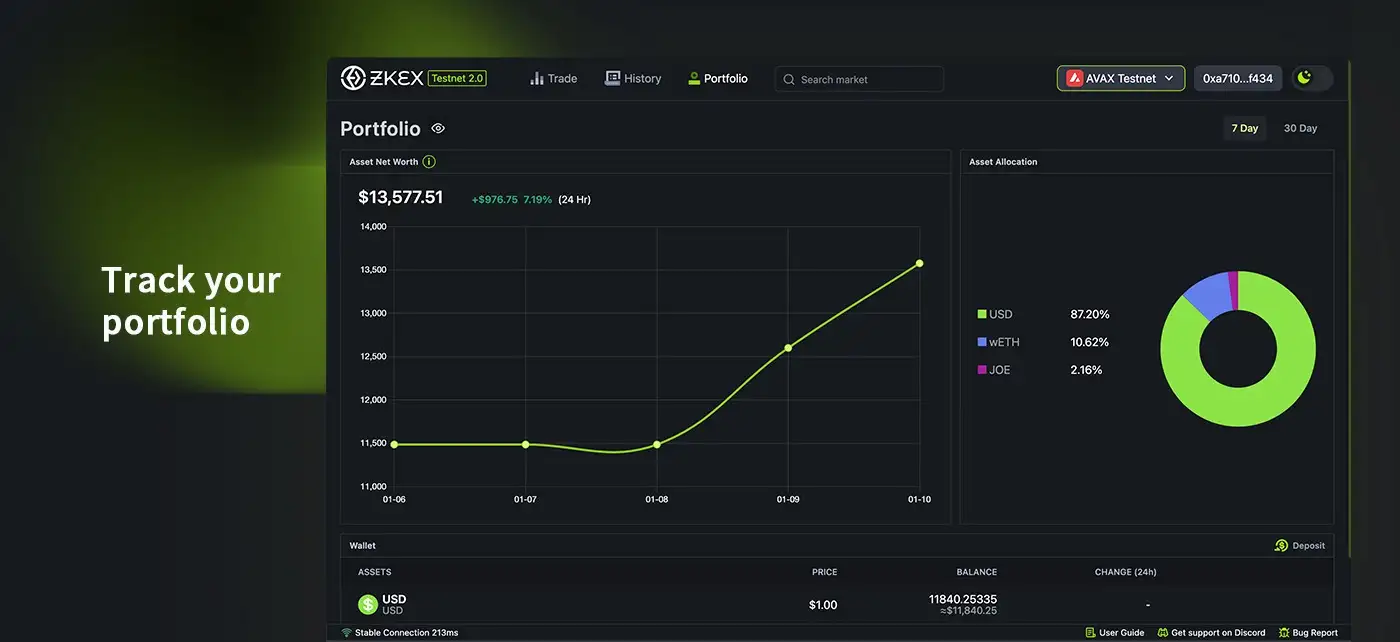Screen dimensions: 1400x642
Task: Click the green USD legend swatch
Action: coord(982,315)
